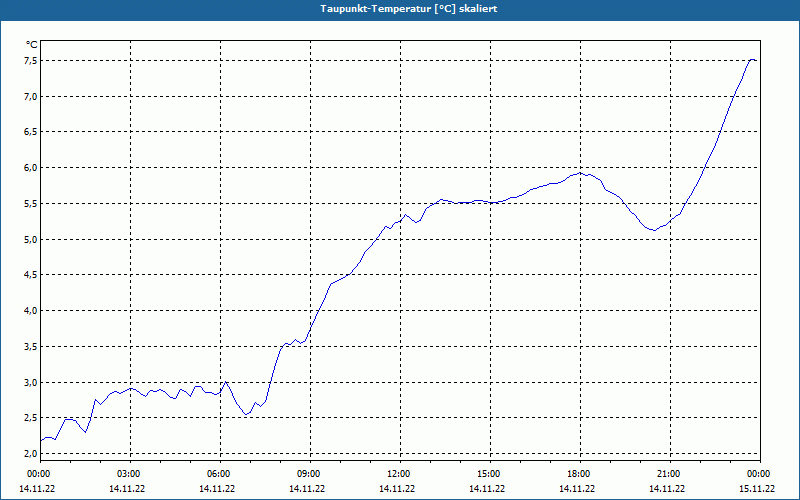Click the "14.11.22" date under "21:00"
Screen dimensions: 800x500
(666, 489)
